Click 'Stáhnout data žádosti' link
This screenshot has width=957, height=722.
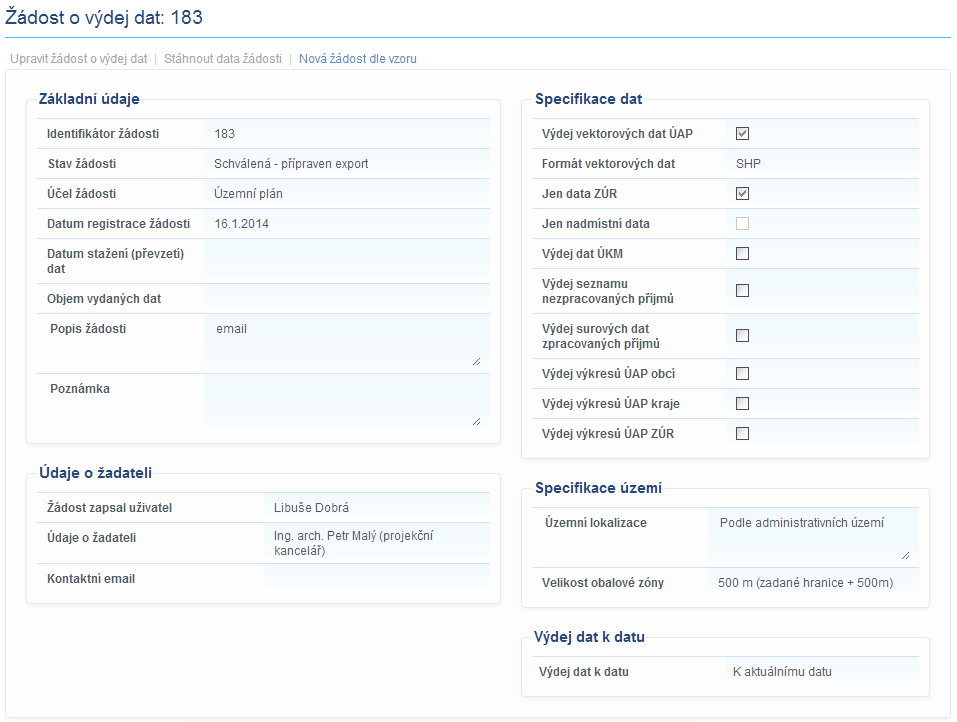click(x=222, y=59)
